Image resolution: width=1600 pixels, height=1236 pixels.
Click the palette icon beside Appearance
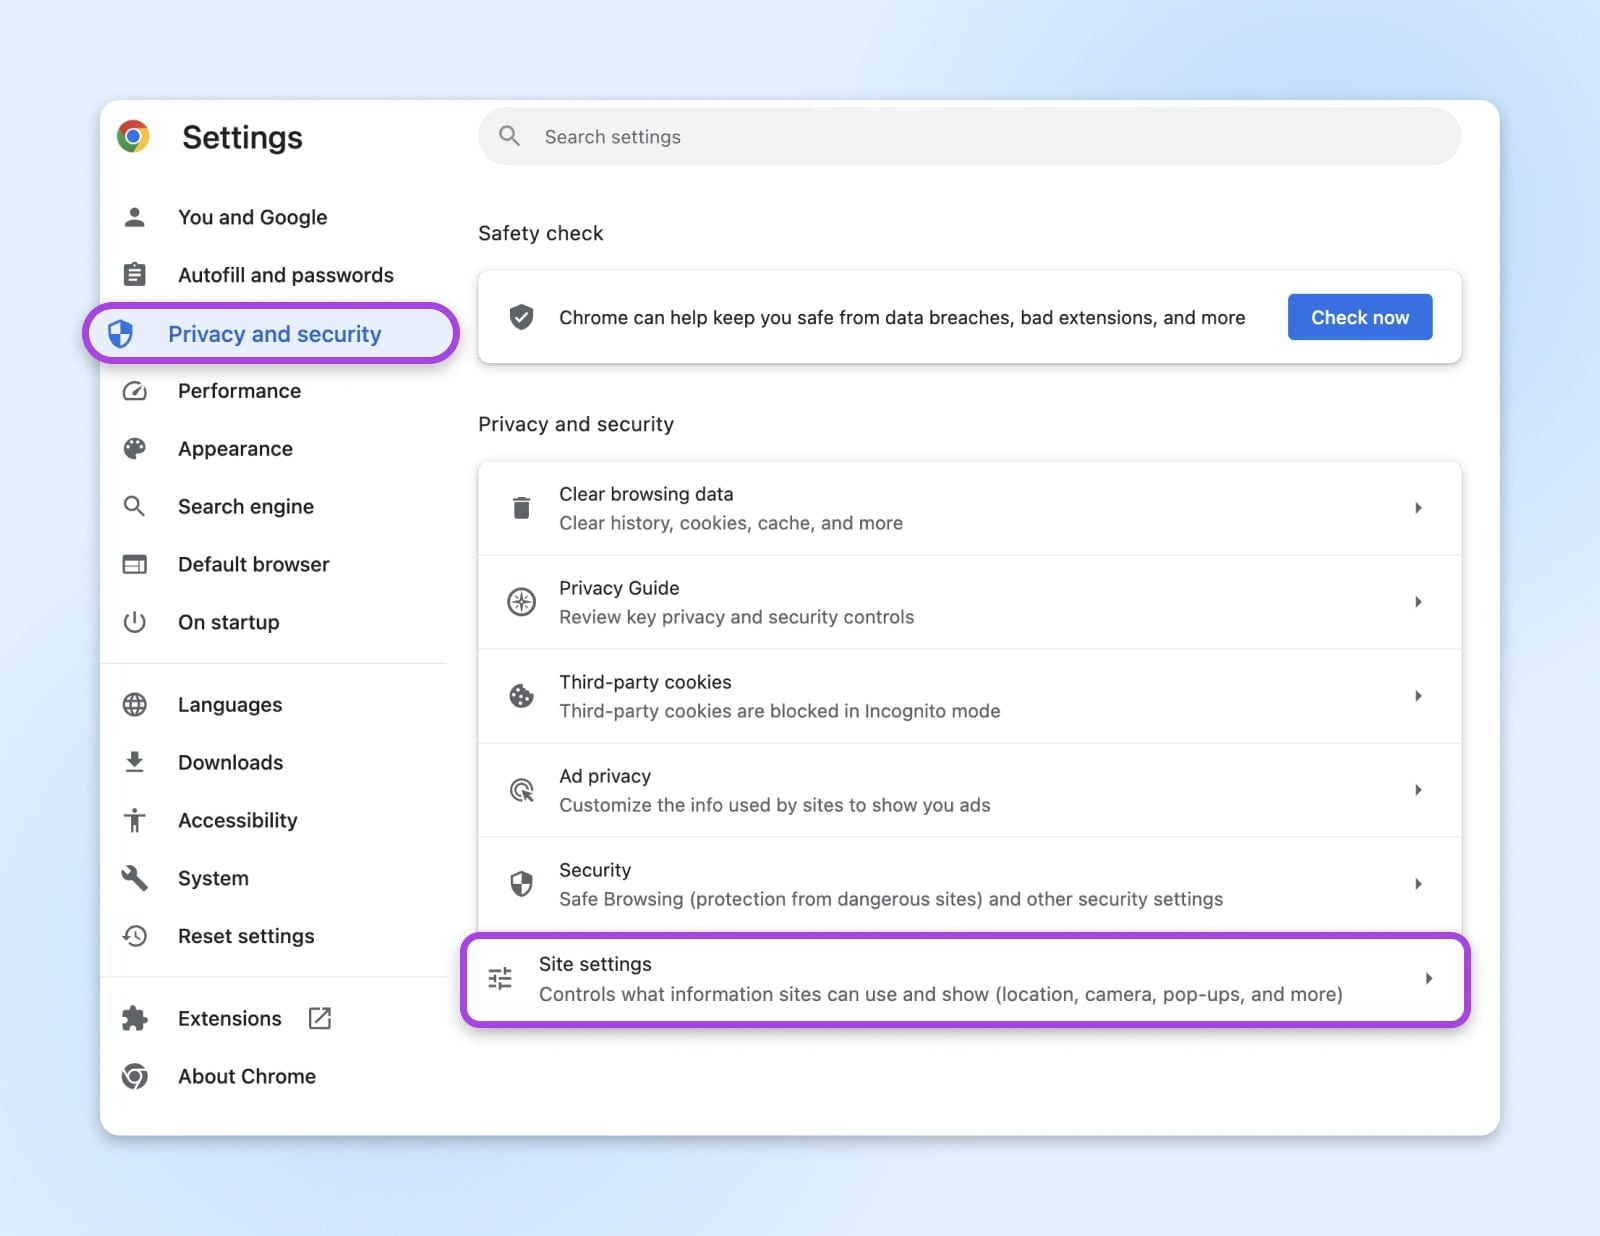134,448
